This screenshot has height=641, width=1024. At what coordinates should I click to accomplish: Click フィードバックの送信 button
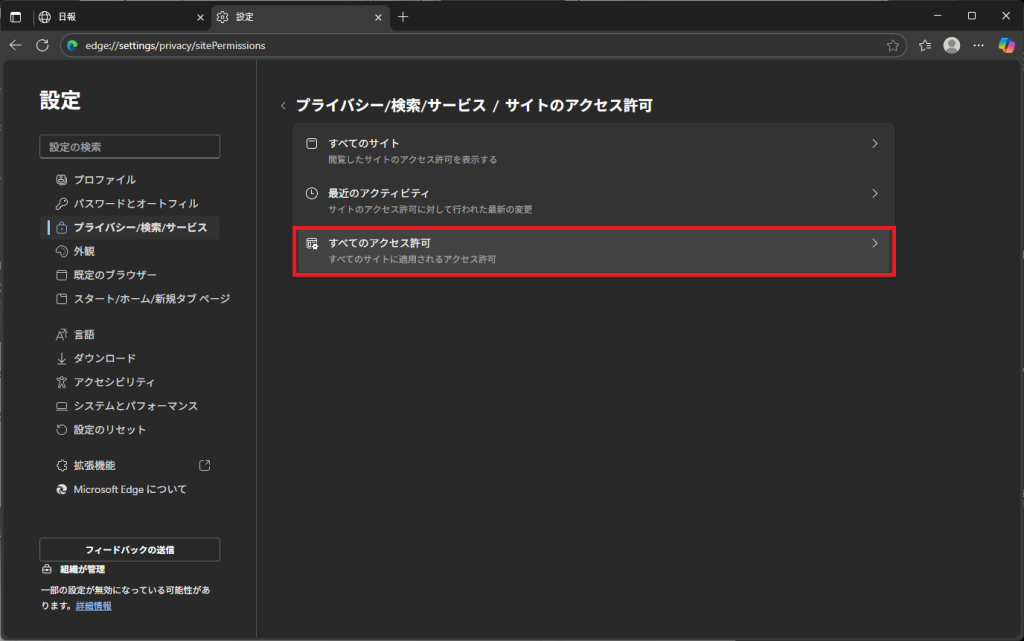[x=129, y=550]
